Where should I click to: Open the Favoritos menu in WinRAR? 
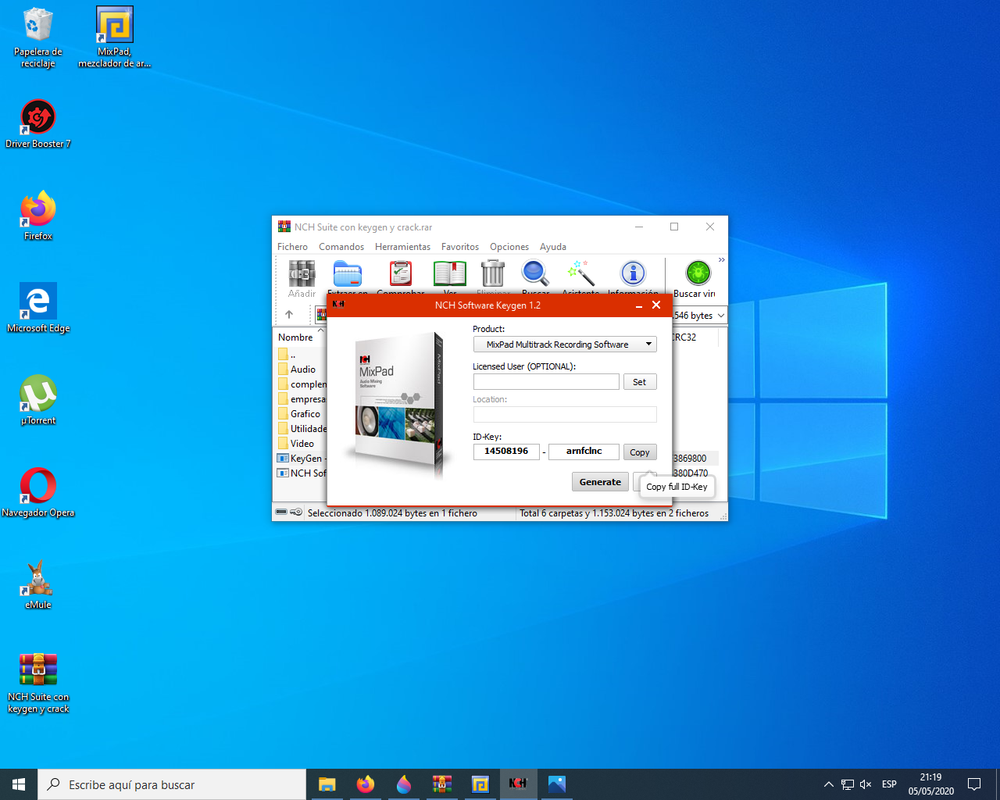[x=460, y=246]
